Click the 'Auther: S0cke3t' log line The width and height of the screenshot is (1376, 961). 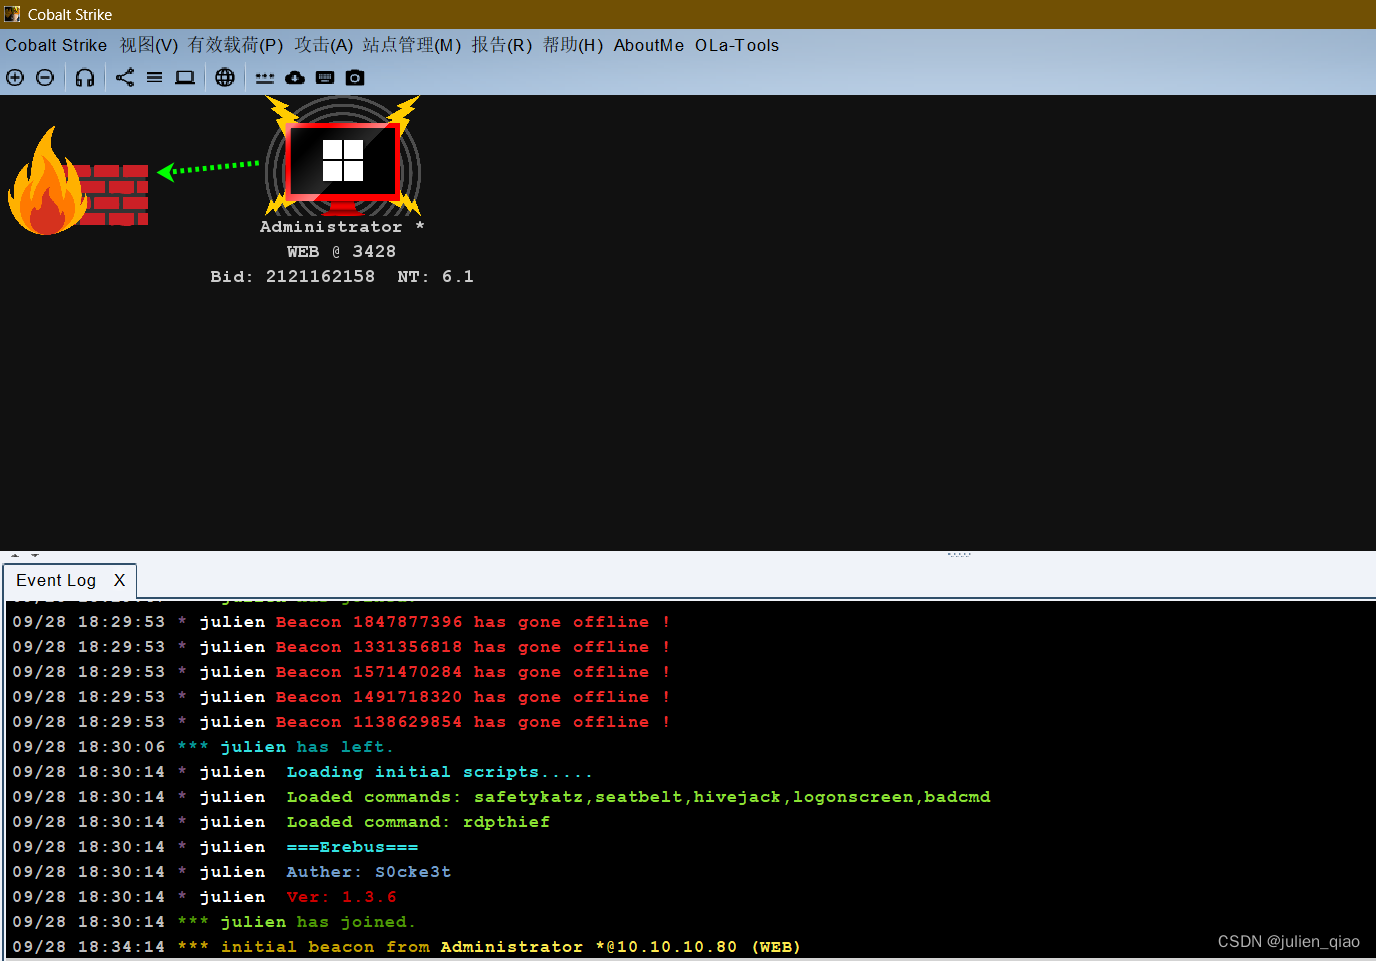pos(232,872)
